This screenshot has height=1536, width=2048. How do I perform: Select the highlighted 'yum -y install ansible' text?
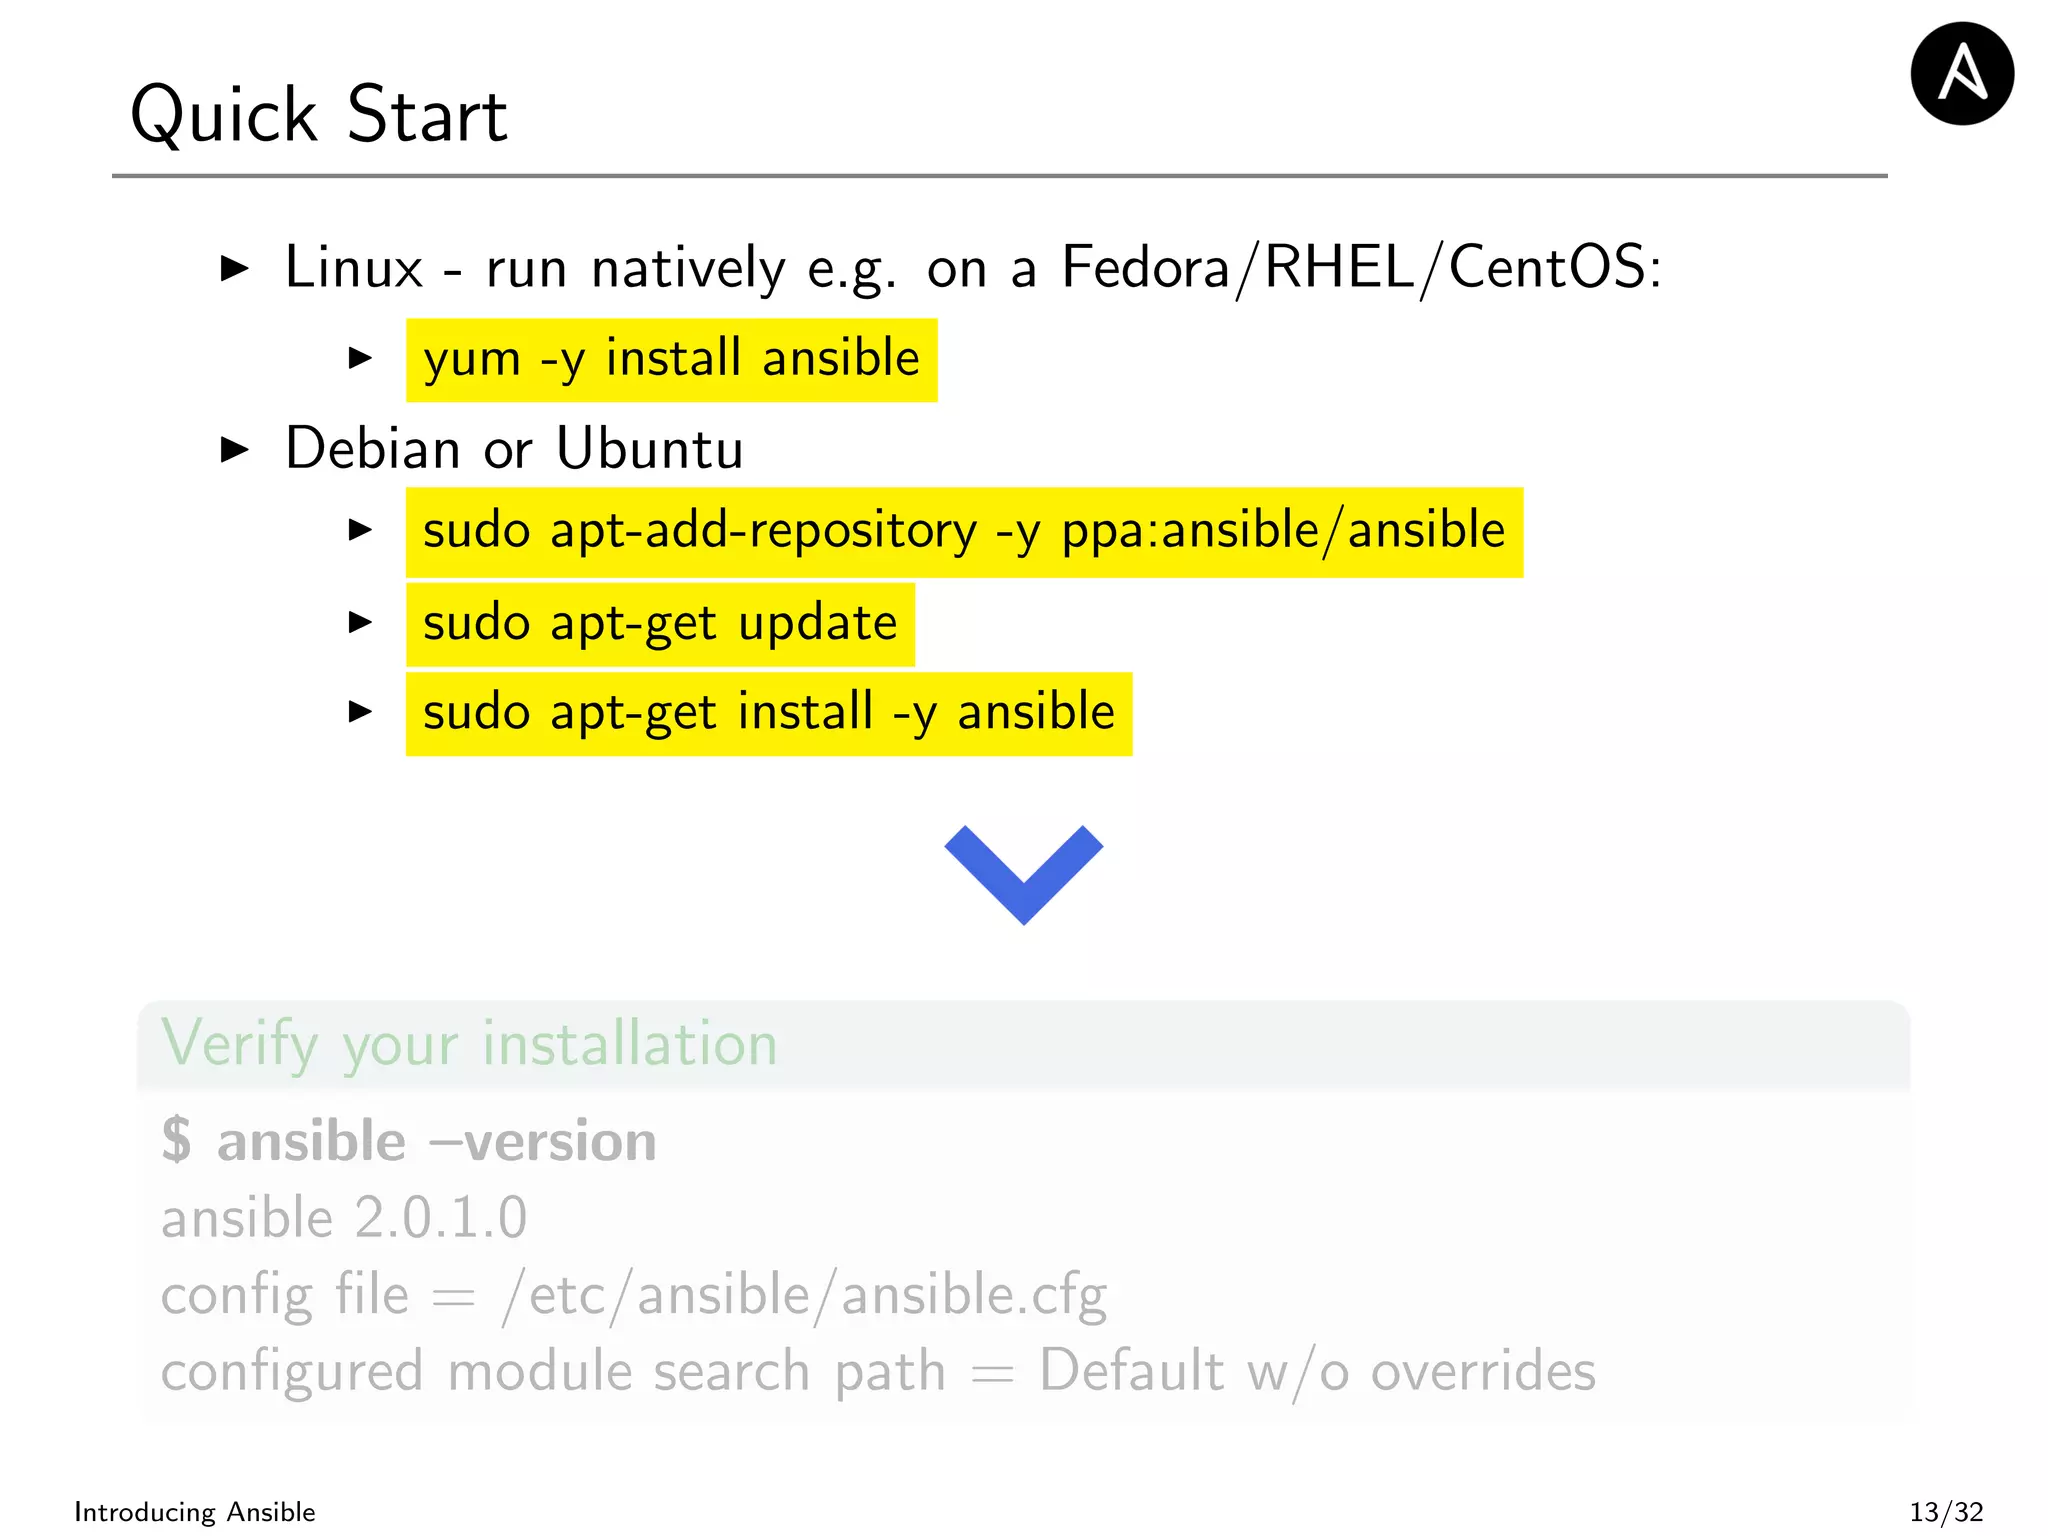coord(671,360)
